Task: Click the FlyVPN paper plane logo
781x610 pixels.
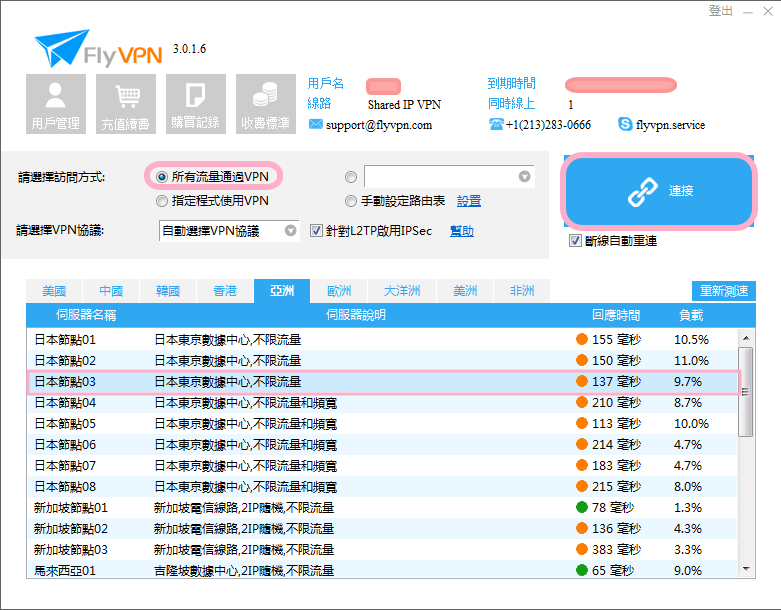Action: (x=62, y=48)
